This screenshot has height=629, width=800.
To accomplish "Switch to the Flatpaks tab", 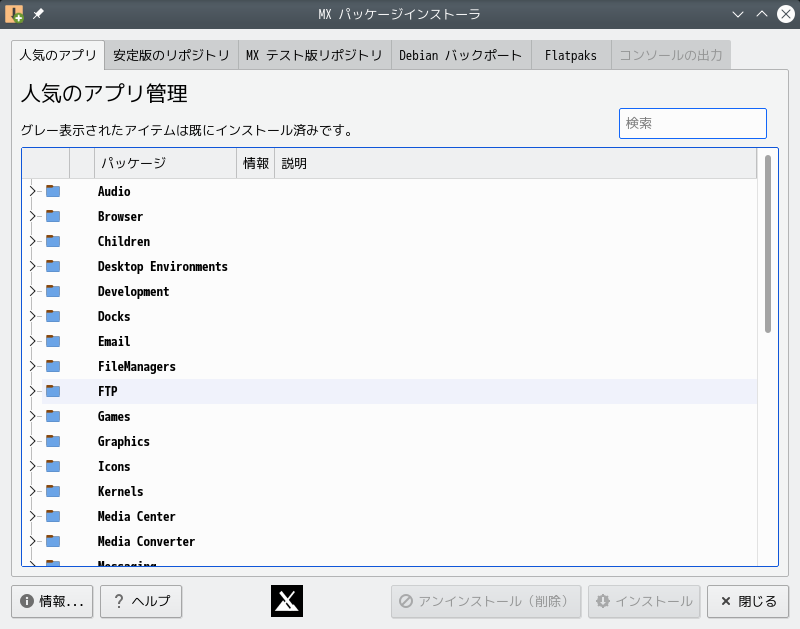I will tap(571, 55).
